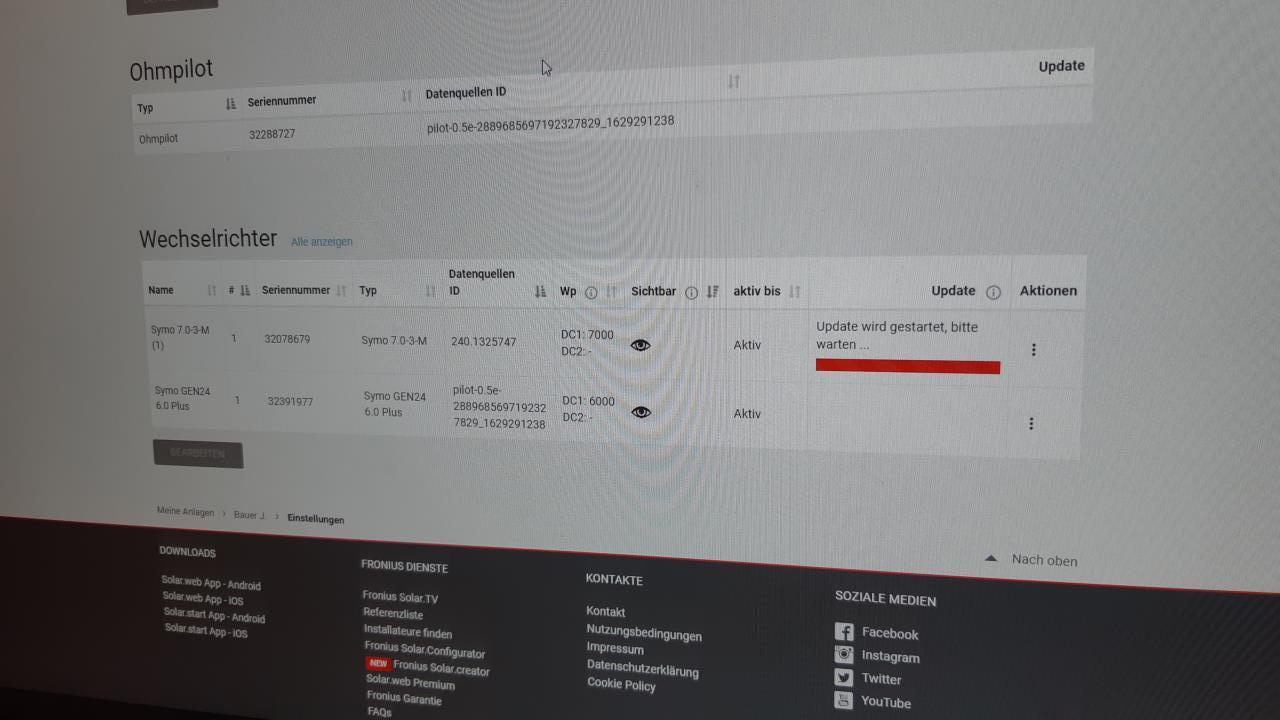The height and width of the screenshot is (720, 1280).
Task: Sort Ohmpilot table by Seriennummer
Action: [x=407, y=96]
